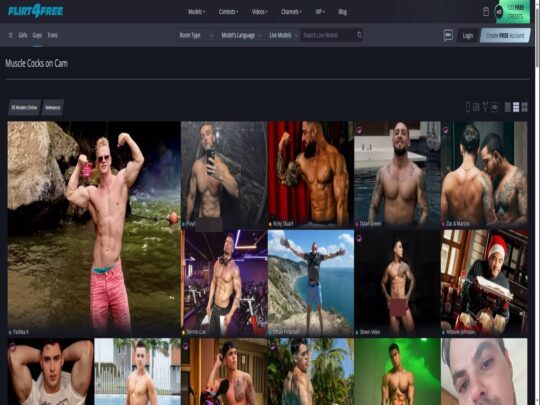Toggle the mobile phone filter icon
This screenshot has width=540, height=405.
click(x=467, y=107)
